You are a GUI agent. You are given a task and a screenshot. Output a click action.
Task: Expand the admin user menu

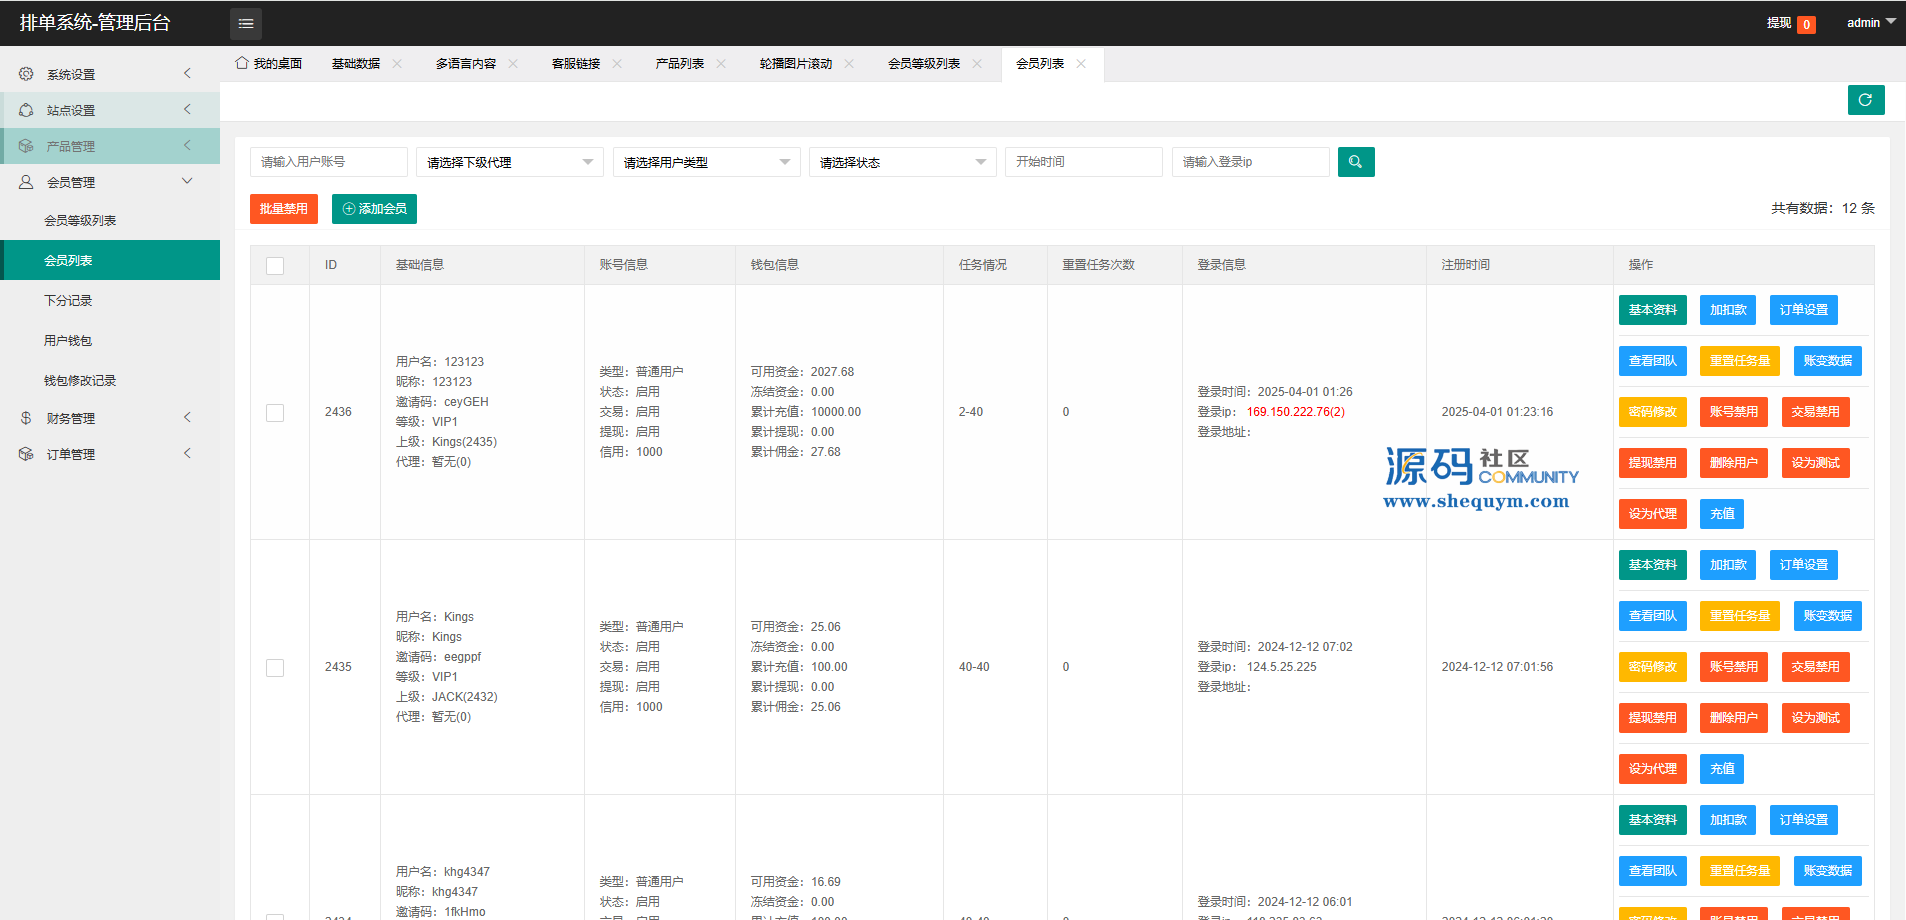pyautogui.click(x=1870, y=23)
